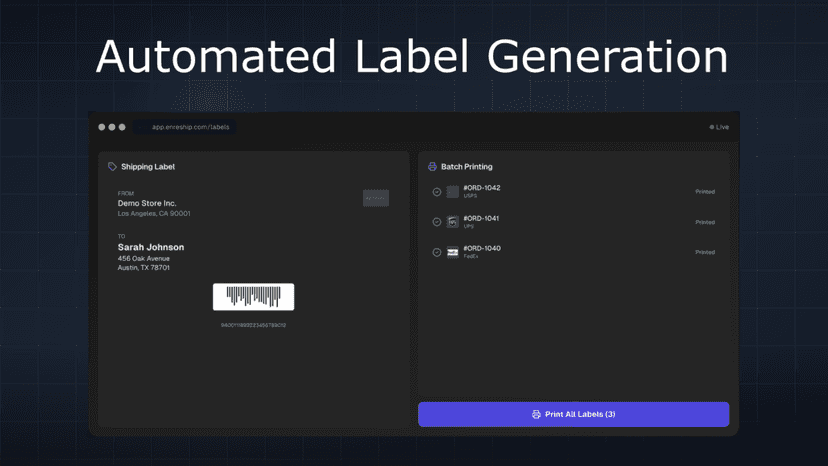This screenshot has height=466, width=828.
Task: Click the Printed status for #ORD-1040
Action: pos(705,253)
